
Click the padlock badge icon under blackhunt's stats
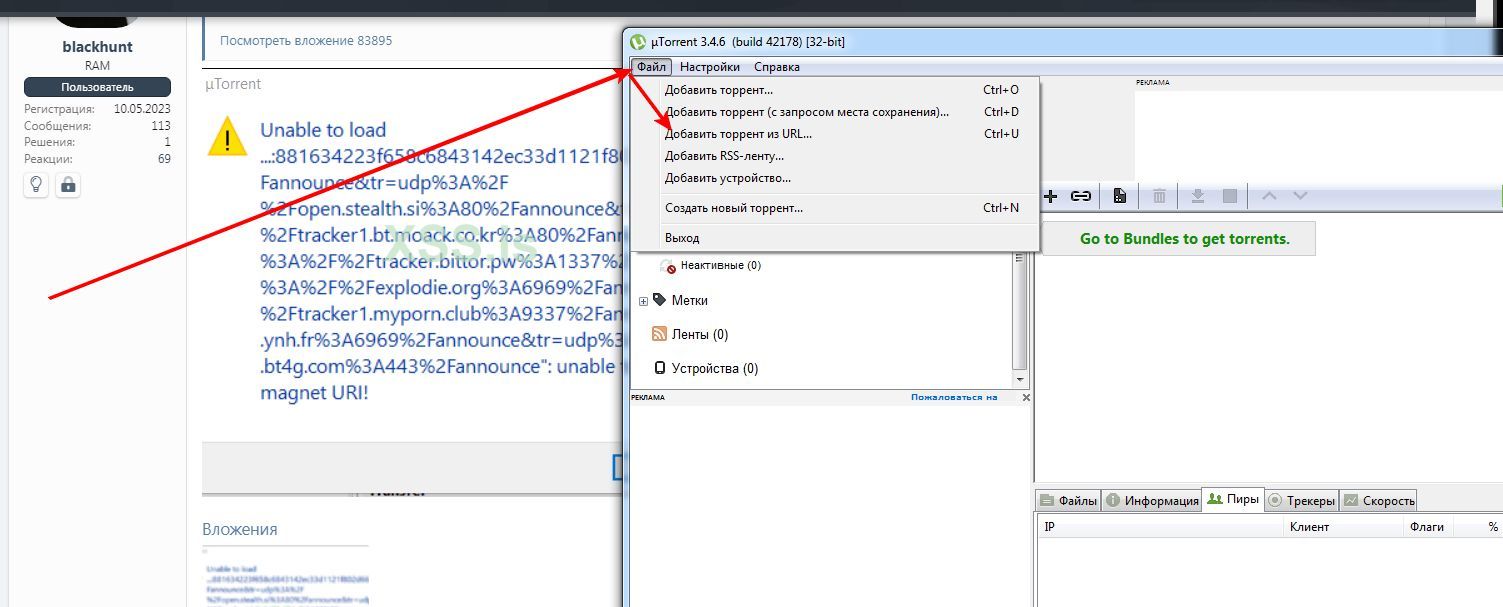[68, 185]
